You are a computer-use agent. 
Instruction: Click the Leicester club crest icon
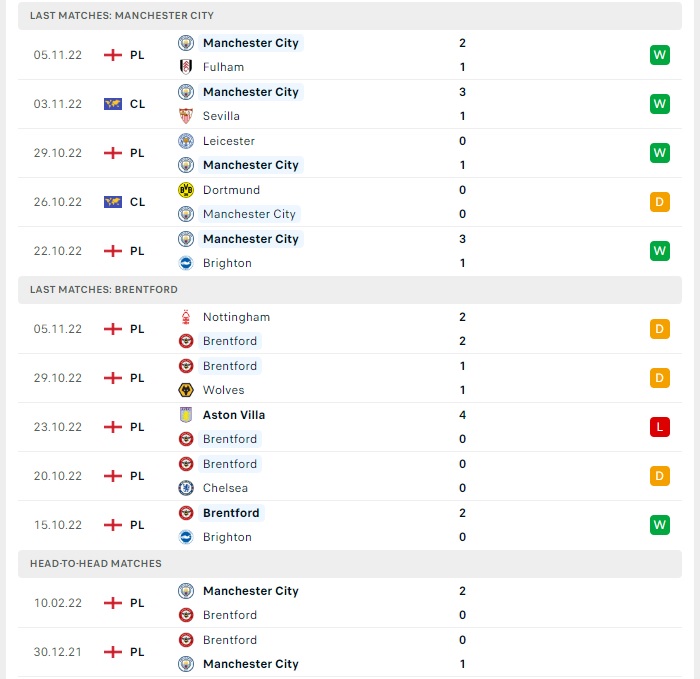[185, 141]
